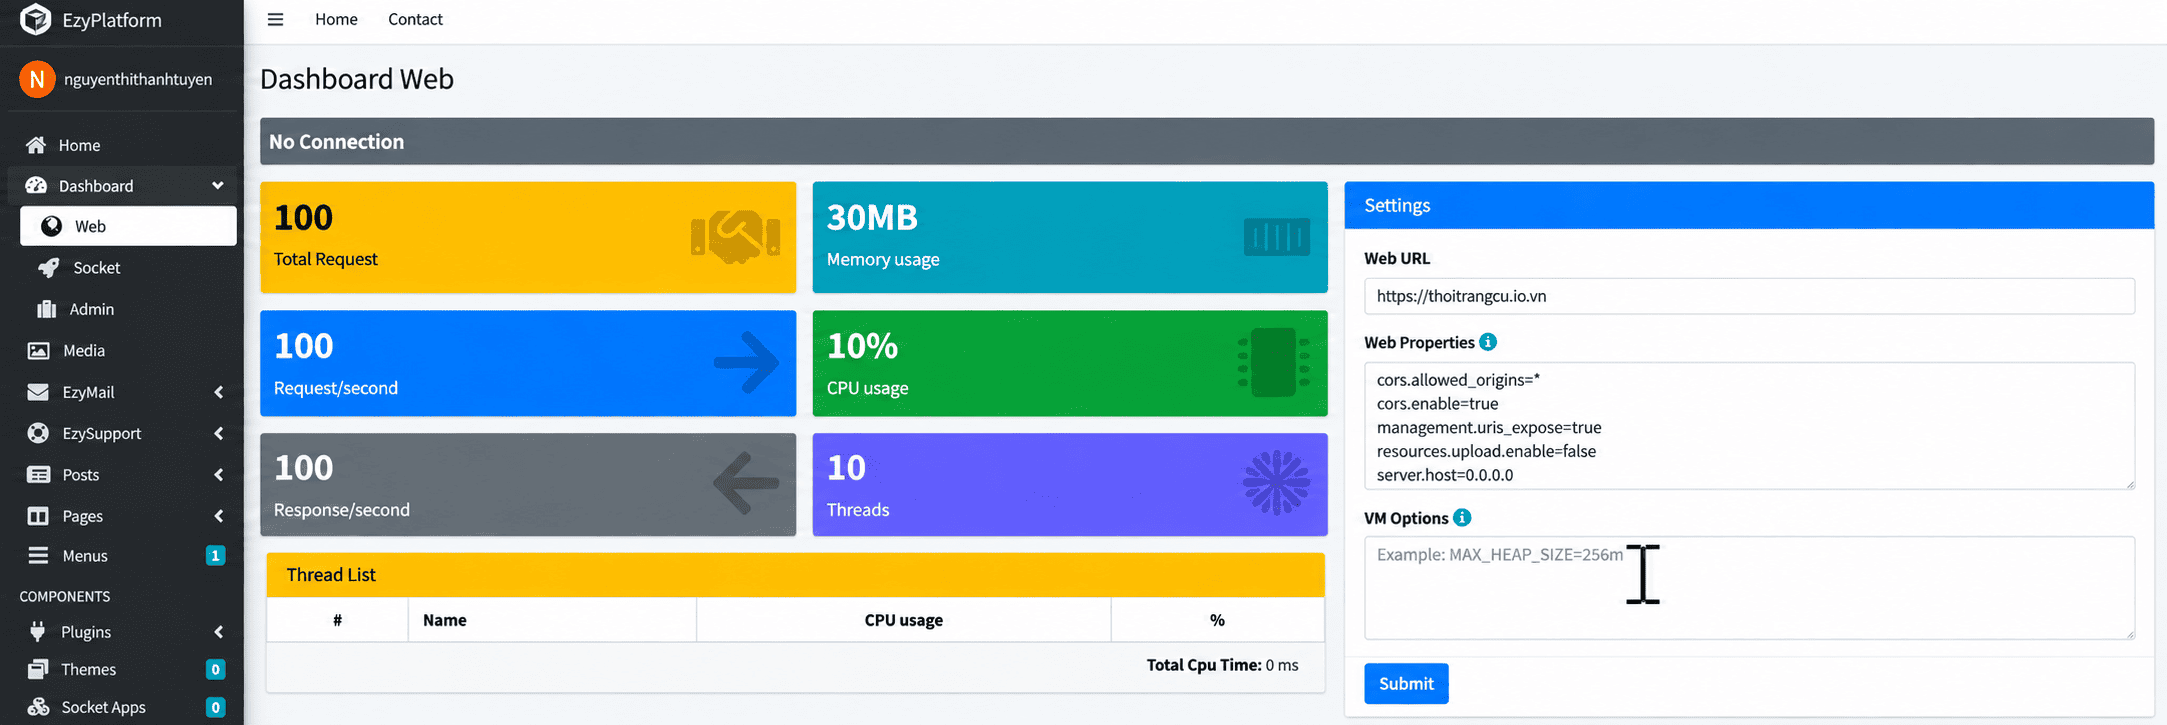Click the Dashboard gauge icon
Image resolution: width=2167 pixels, height=725 pixels.
pyautogui.click(x=36, y=186)
